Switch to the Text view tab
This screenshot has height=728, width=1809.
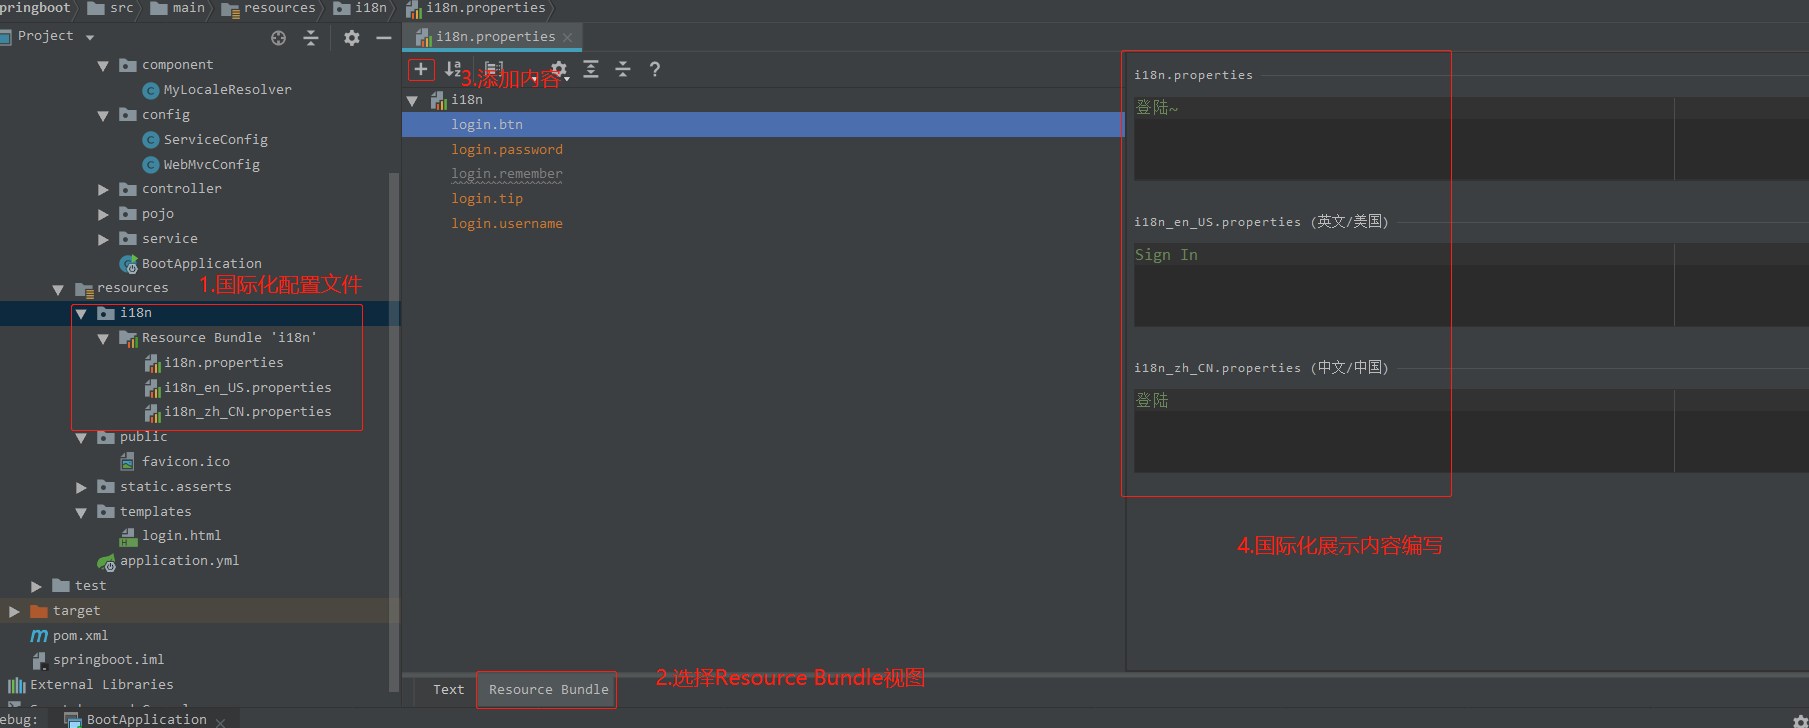pos(448,689)
